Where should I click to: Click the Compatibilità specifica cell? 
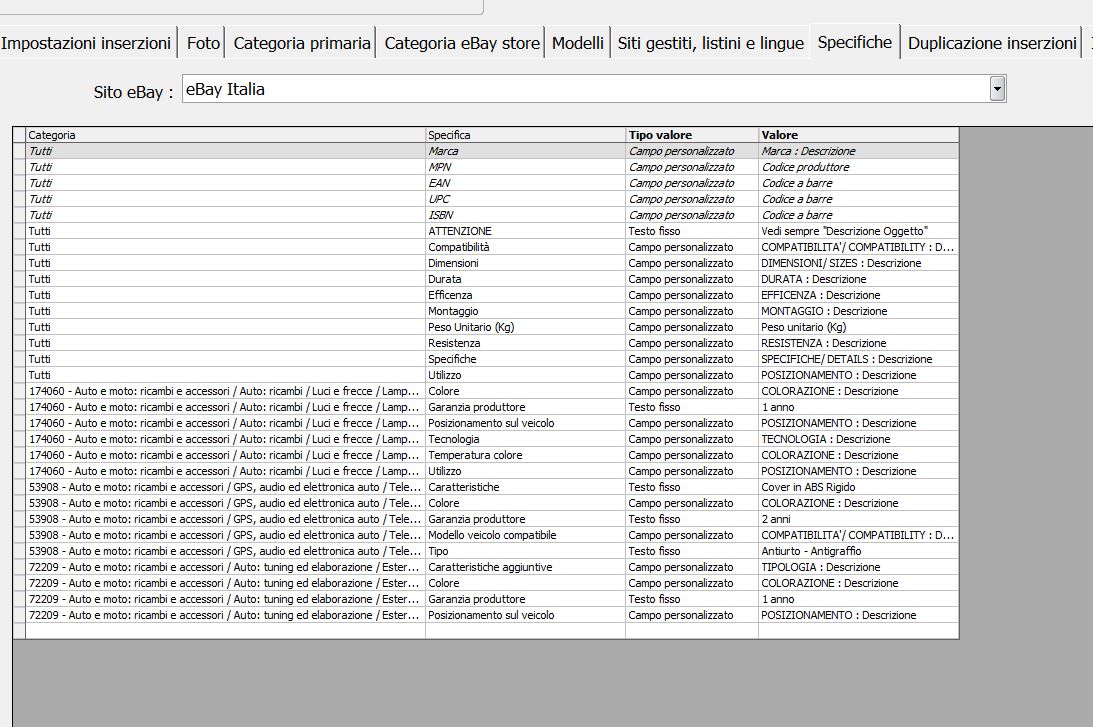[x=526, y=247]
